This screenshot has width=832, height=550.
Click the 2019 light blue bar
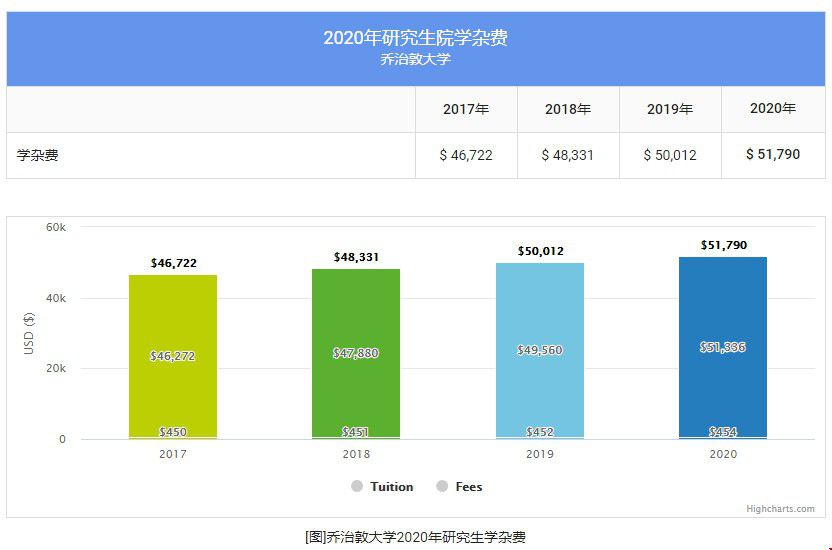tap(540, 351)
